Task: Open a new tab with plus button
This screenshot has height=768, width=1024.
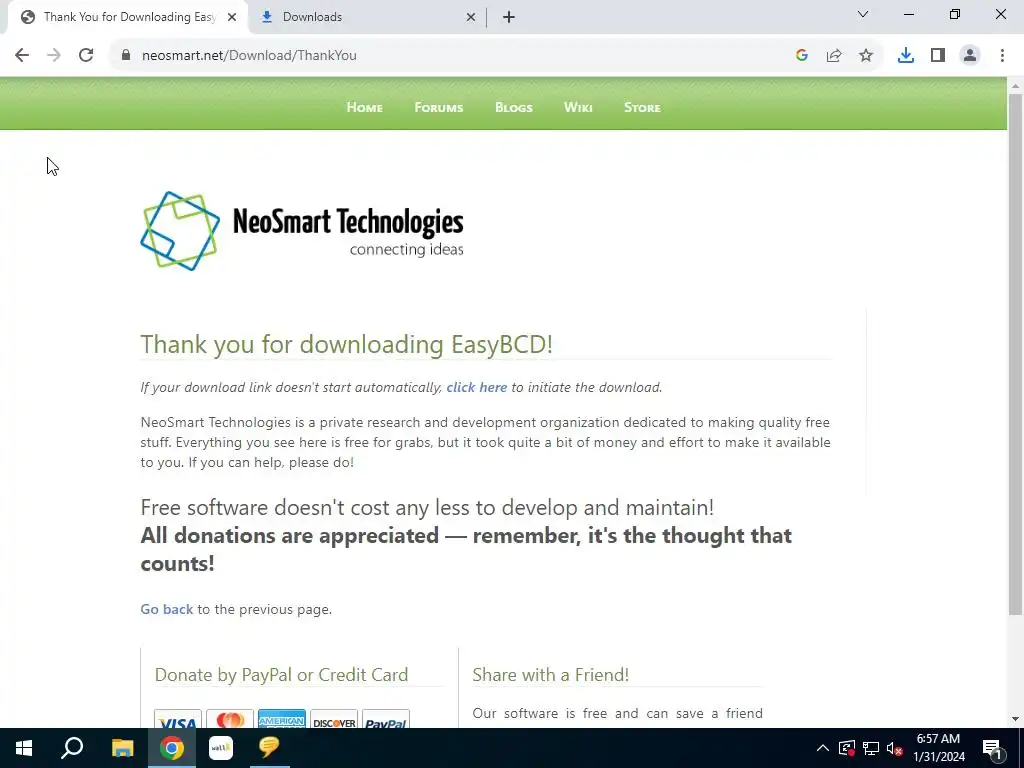Action: coord(509,17)
